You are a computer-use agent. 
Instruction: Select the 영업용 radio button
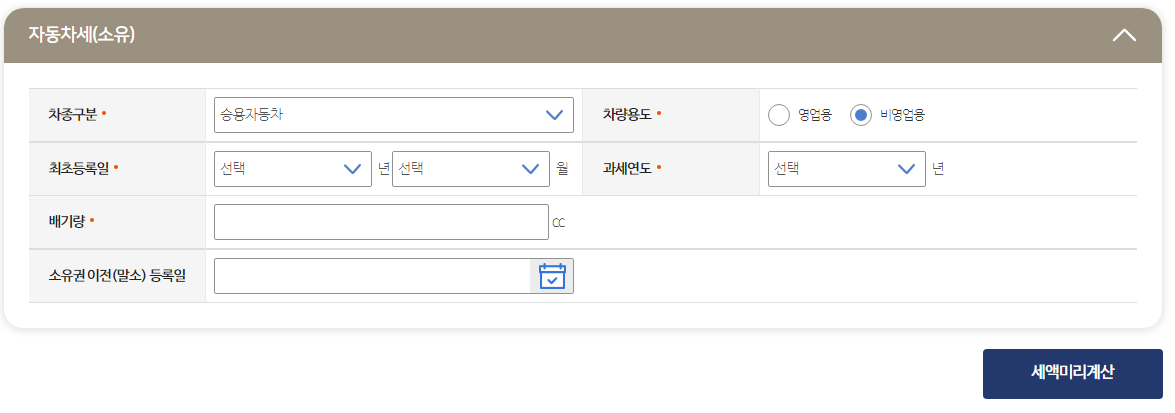(x=779, y=115)
